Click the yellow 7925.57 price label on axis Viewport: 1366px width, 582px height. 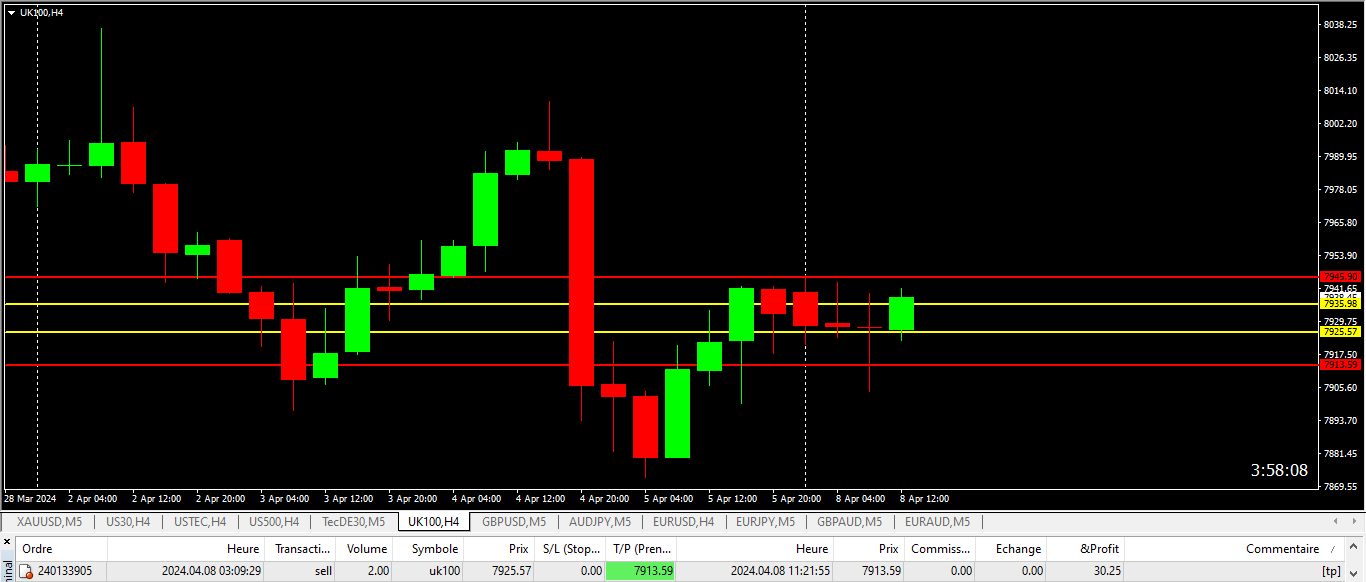point(1340,331)
